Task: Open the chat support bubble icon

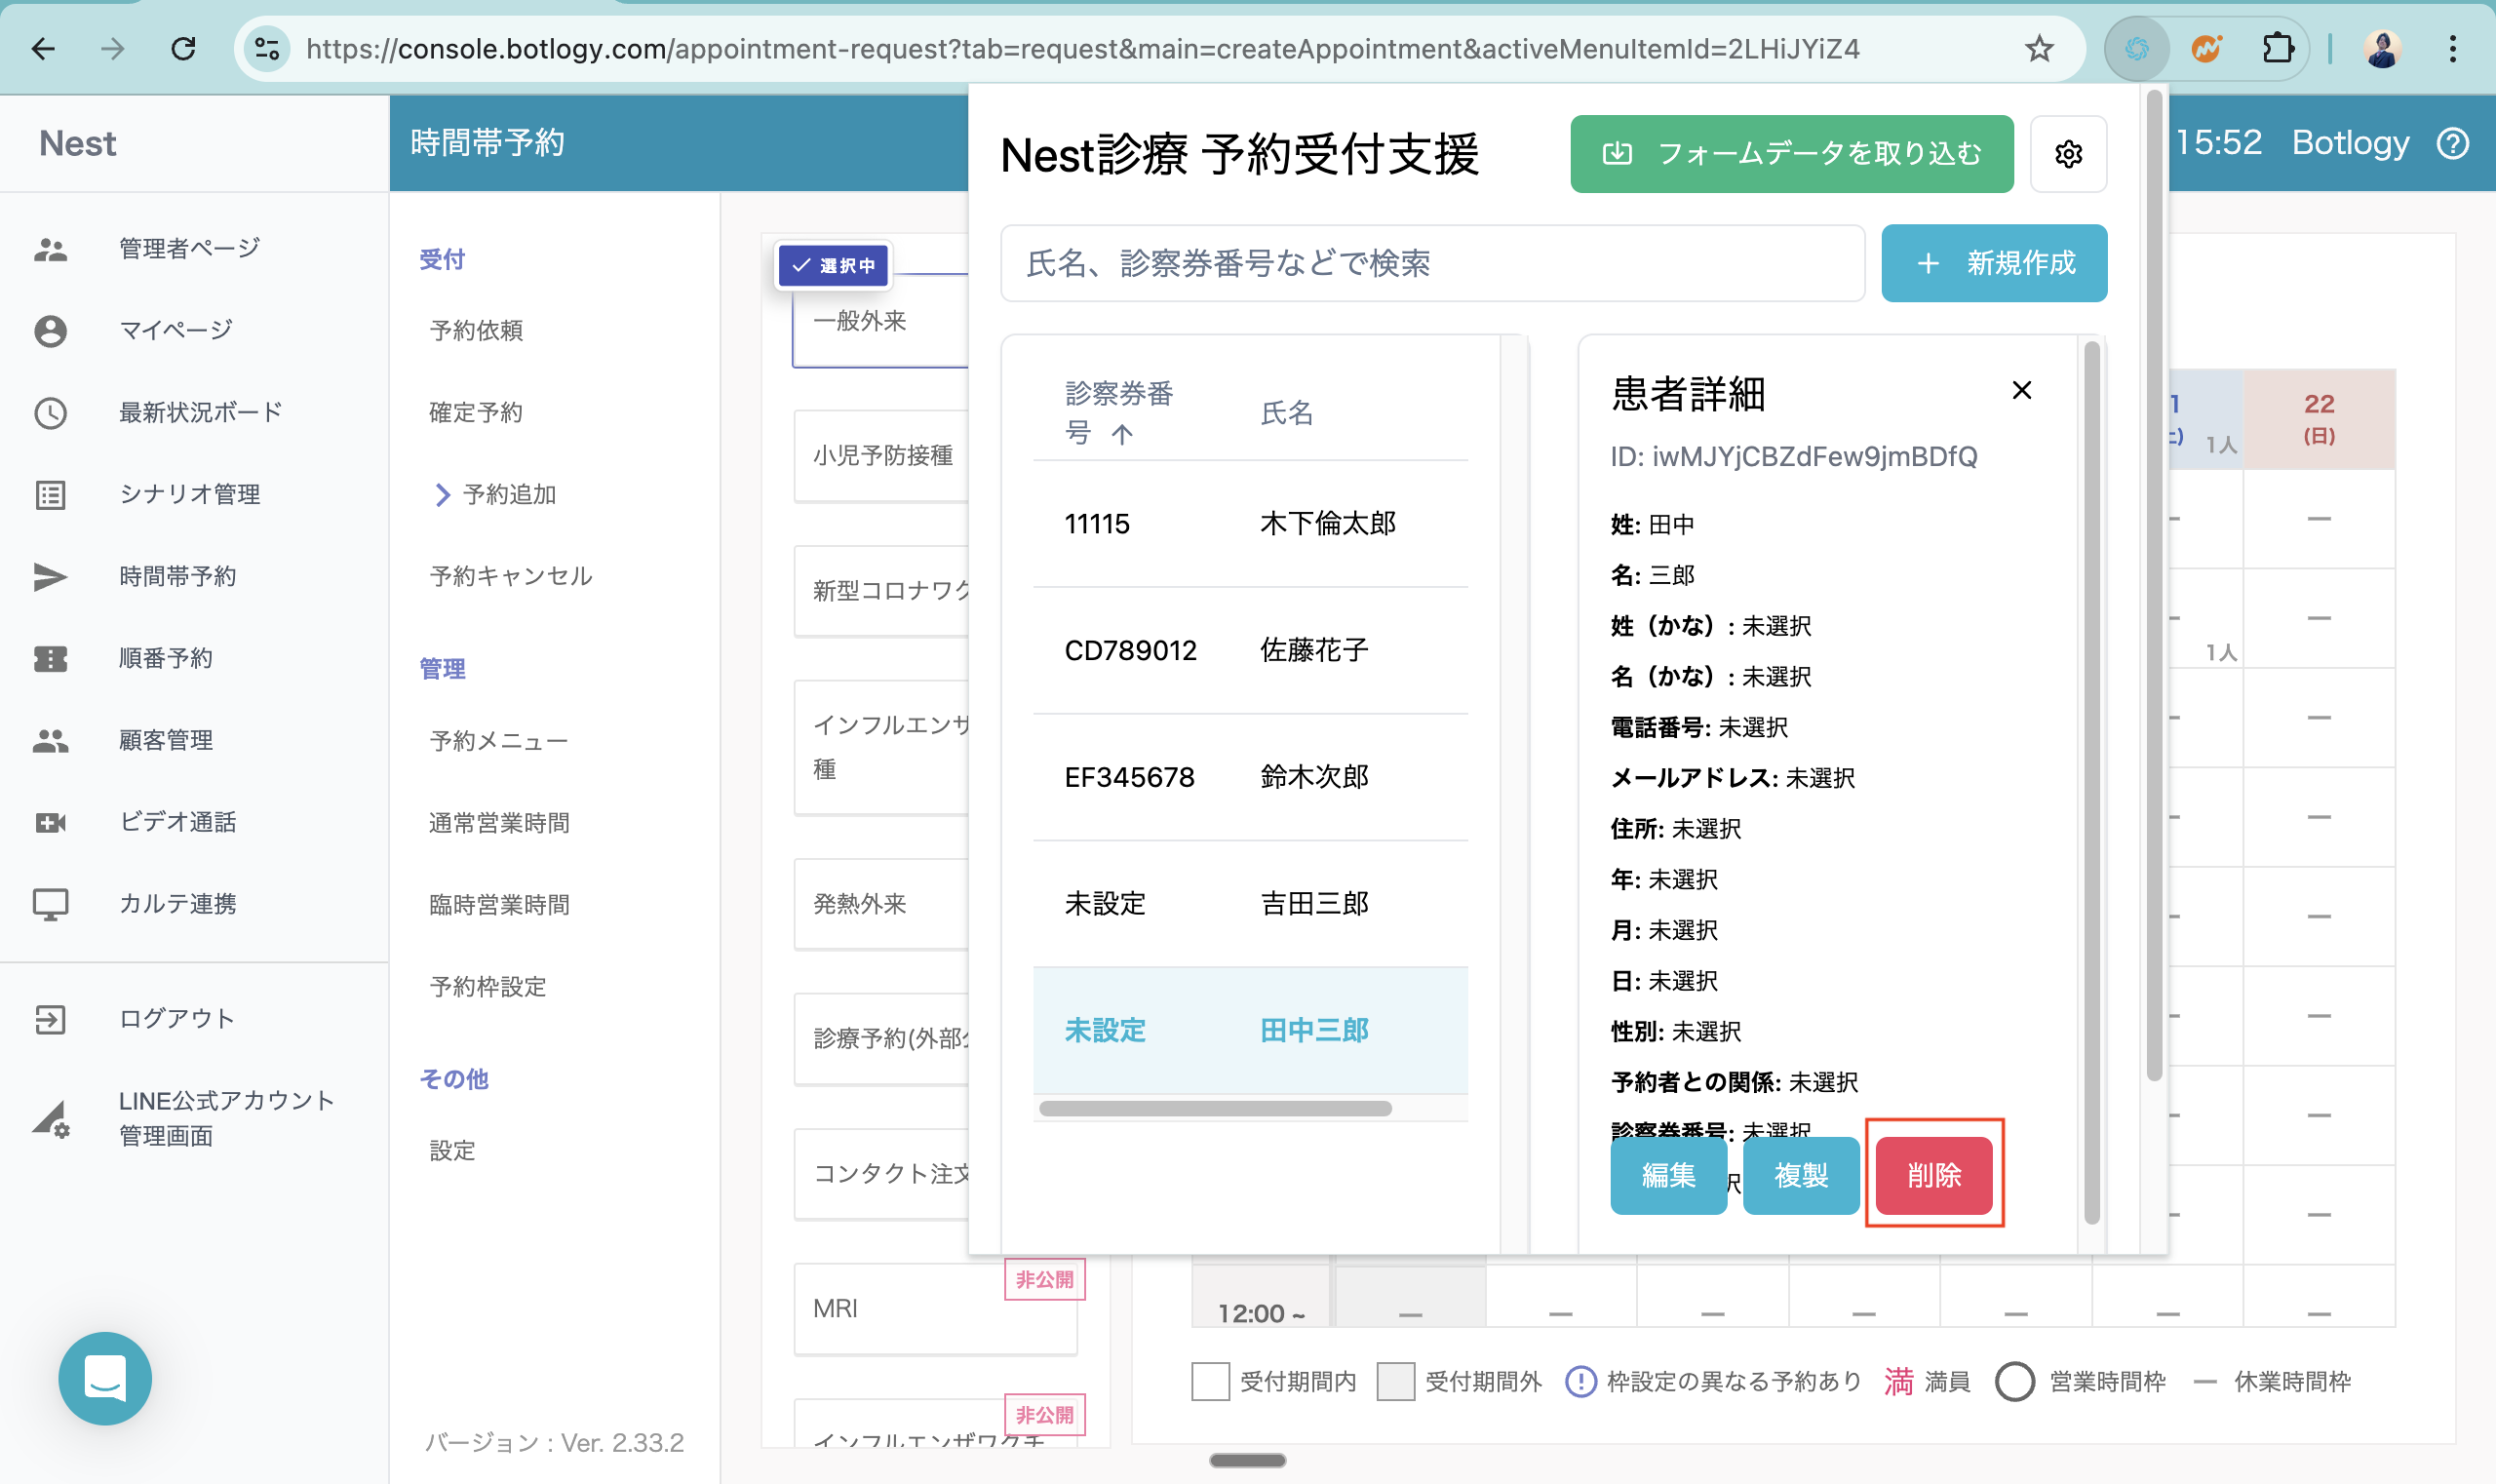Action: [x=105, y=1378]
